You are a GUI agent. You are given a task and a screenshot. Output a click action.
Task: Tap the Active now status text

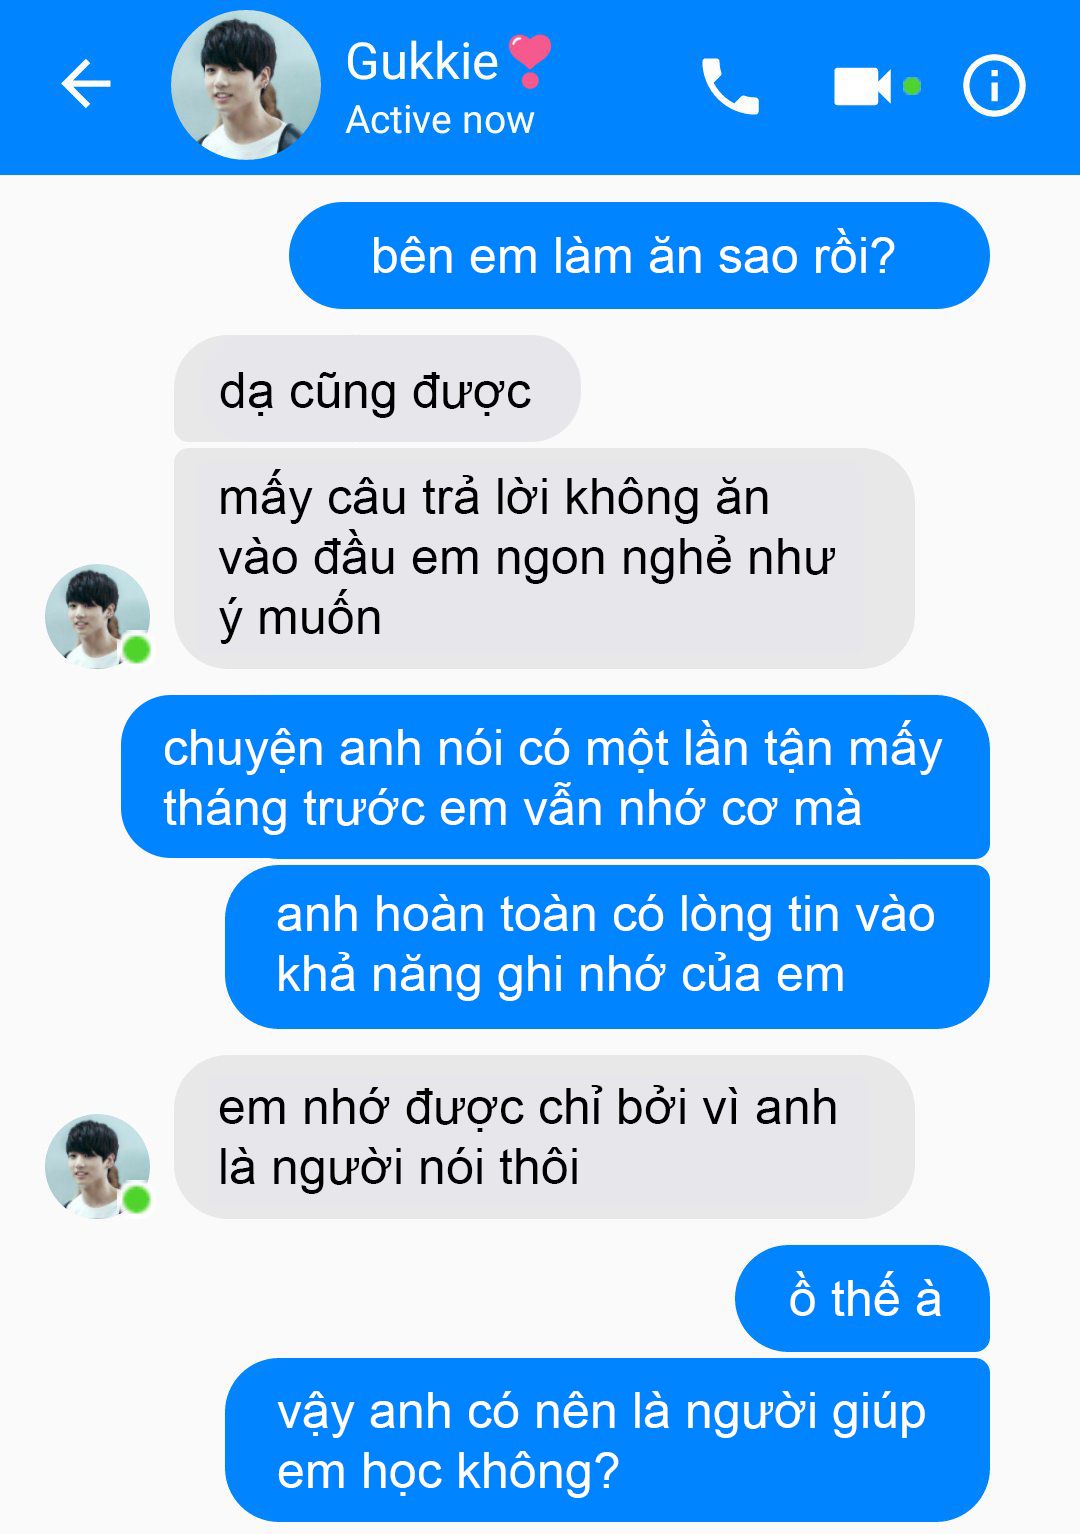(440, 120)
